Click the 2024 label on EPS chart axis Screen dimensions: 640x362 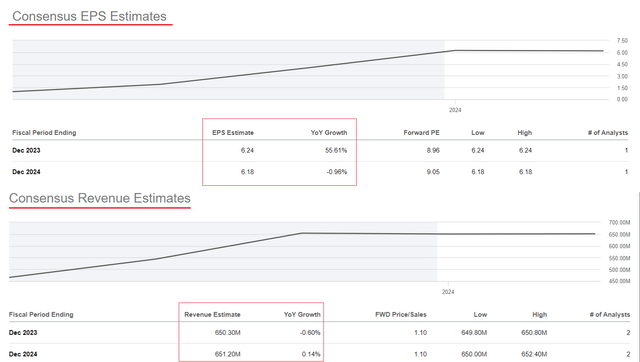[x=455, y=110]
